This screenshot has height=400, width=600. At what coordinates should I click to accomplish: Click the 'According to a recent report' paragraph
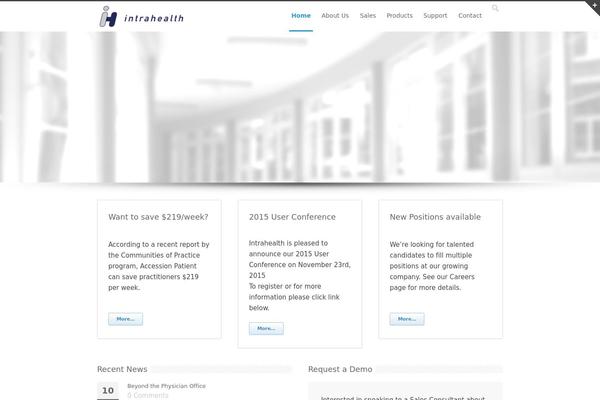(159, 266)
